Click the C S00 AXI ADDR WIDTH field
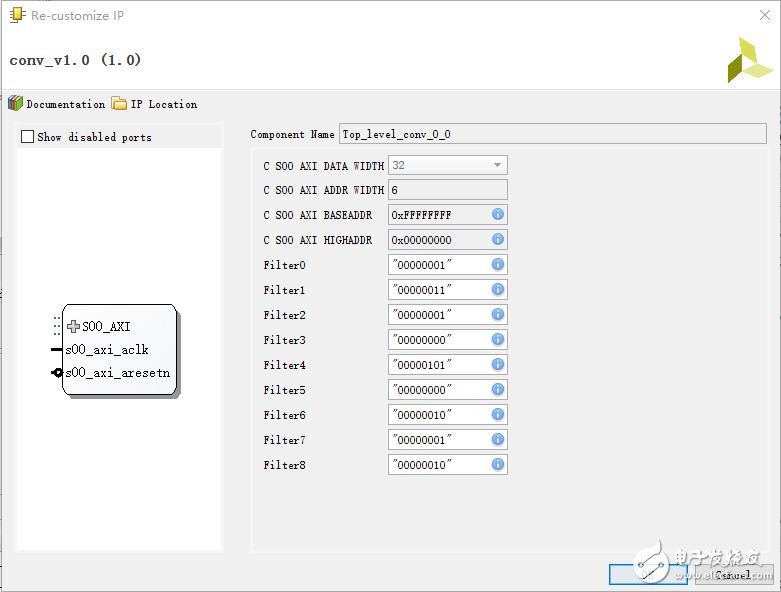 (x=447, y=190)
